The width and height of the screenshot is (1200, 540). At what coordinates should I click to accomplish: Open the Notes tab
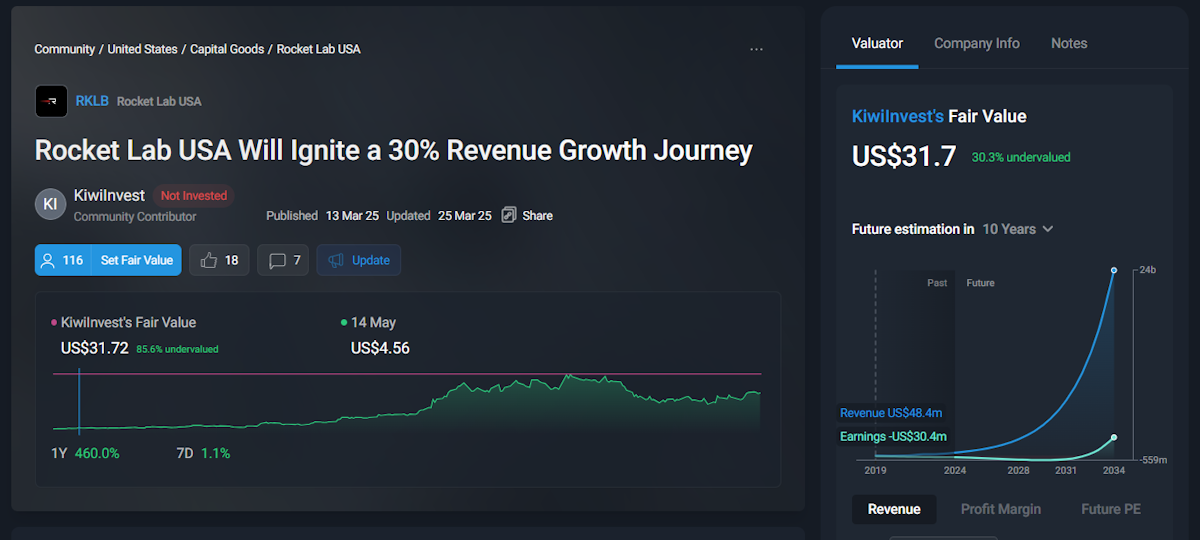[1069, 43]
